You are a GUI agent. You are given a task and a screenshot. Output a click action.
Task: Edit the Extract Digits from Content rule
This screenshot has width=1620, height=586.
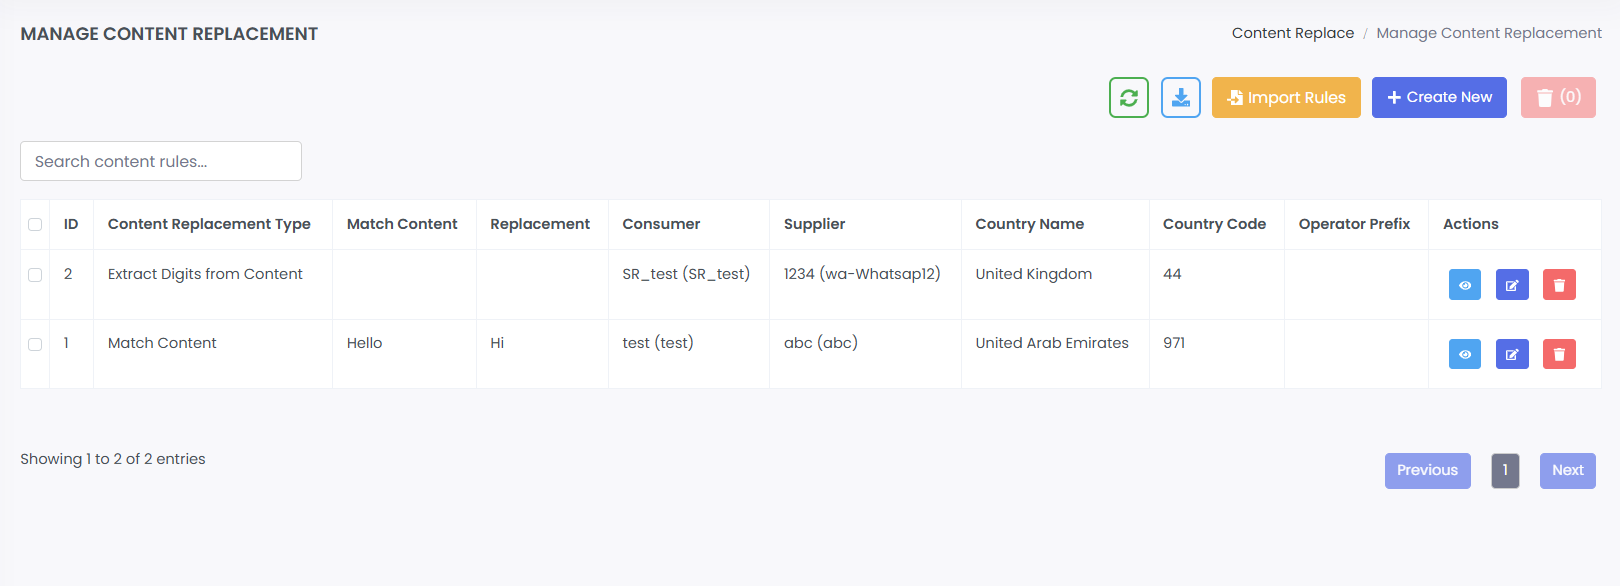pyautogui.click(x=1512, y=285)
